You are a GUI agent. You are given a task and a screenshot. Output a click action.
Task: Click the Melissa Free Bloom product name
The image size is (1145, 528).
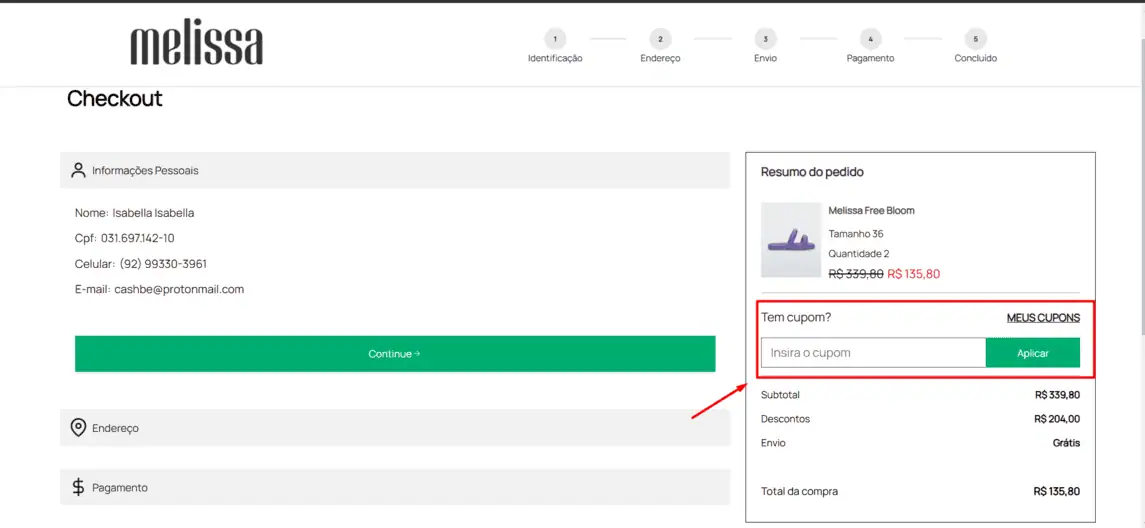[x=871, y=210]
